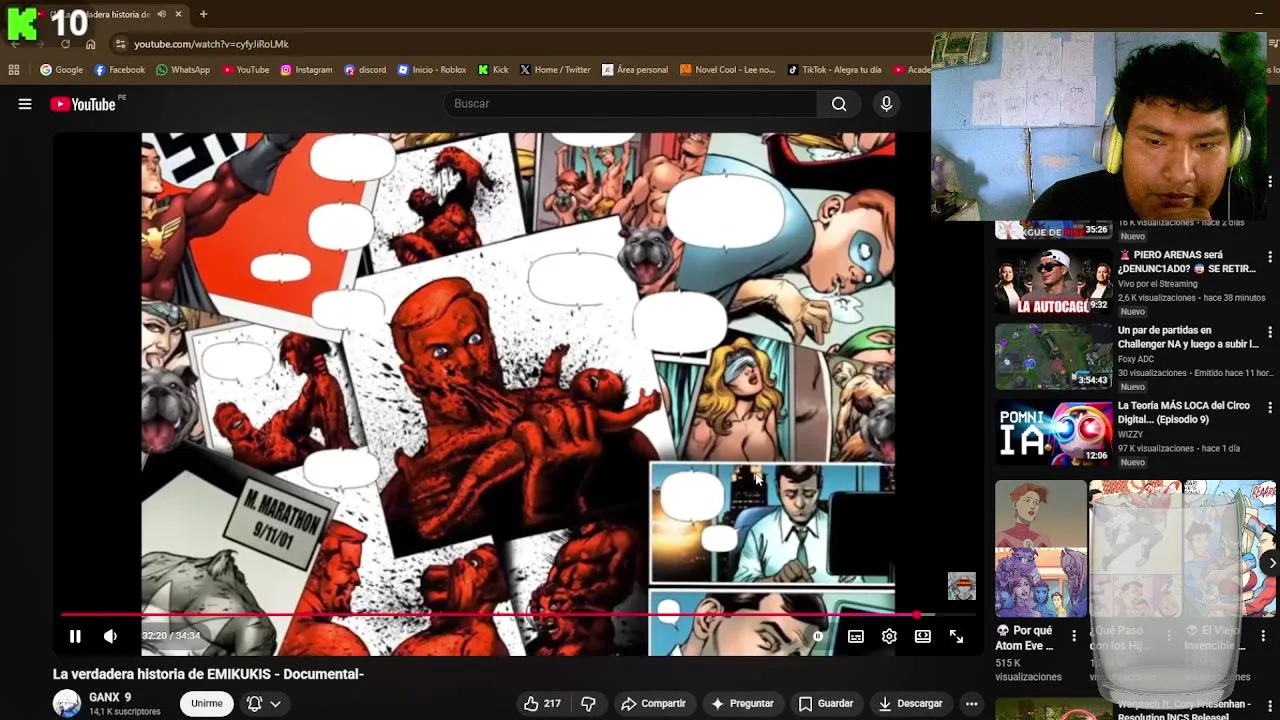
Task: Open Inicio - Roblox bookmark
Action: coord(432,70)
